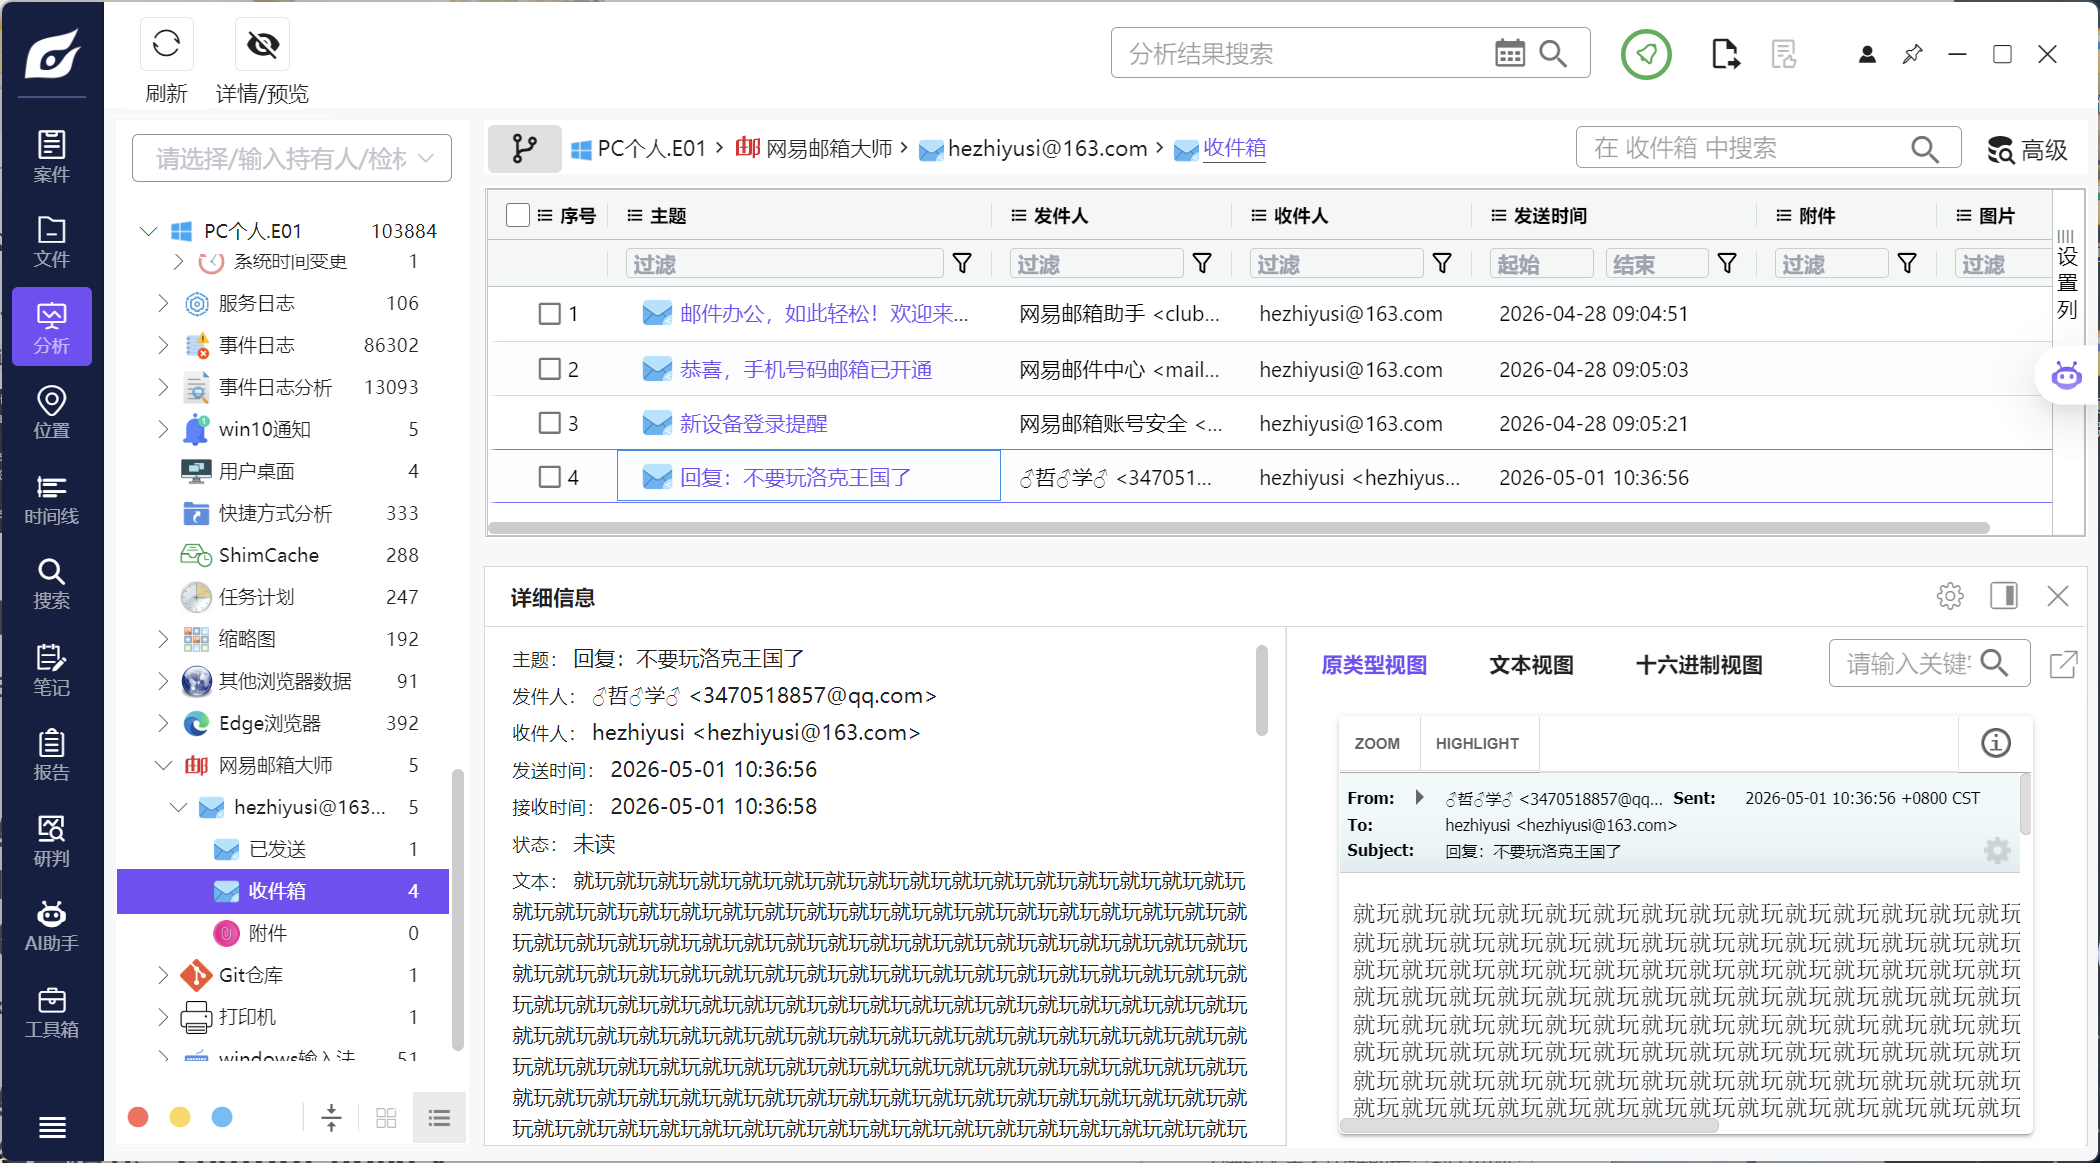Switch to 十六进制视图 tab
Viewport: 2100px width, 1163px height.
1699,665
